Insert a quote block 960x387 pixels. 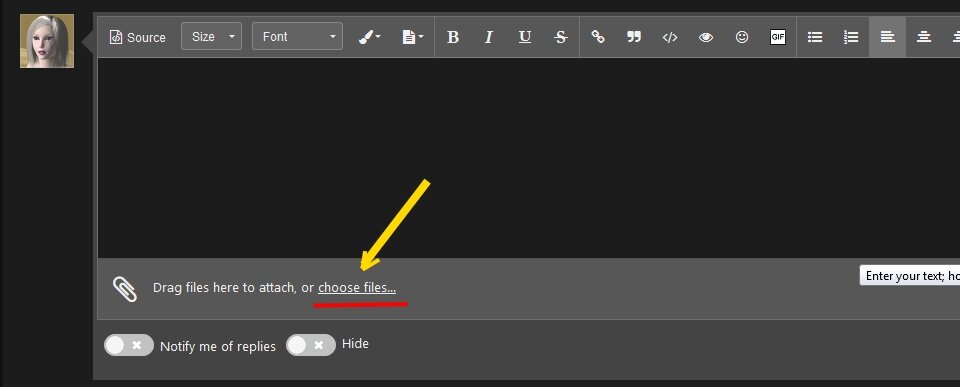click(x=634, y=37)
